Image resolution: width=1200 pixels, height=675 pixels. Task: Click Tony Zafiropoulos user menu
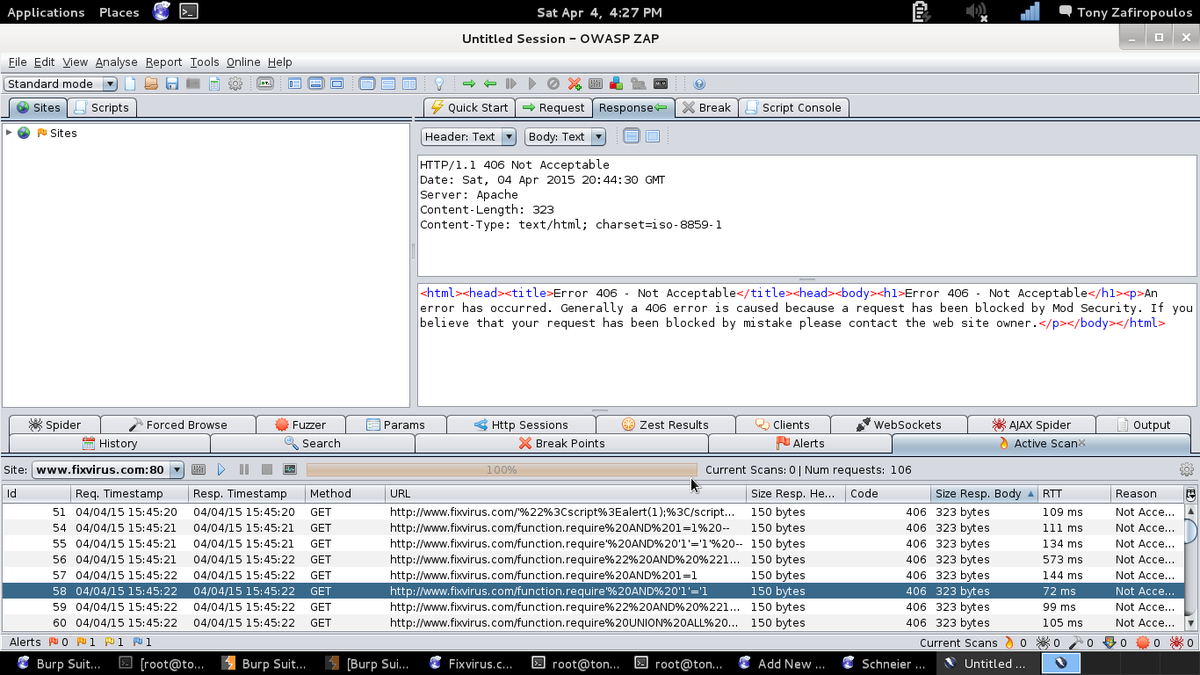[x=1127, y=12]
